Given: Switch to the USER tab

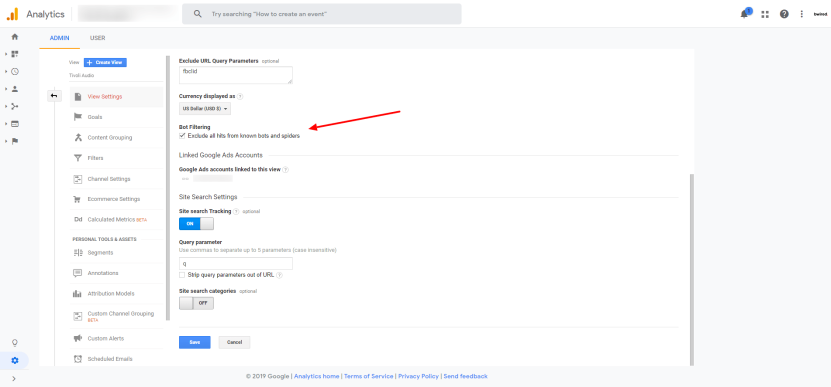Looking at the screenshot, I should tap(98, 38).
